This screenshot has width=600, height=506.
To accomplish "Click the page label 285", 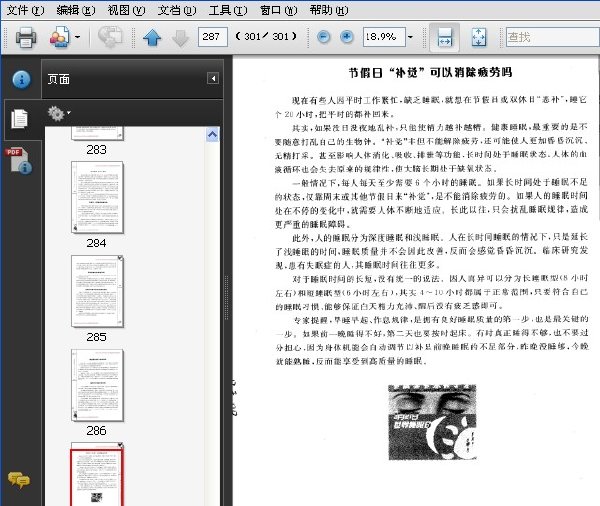I will tap(96, 337).
